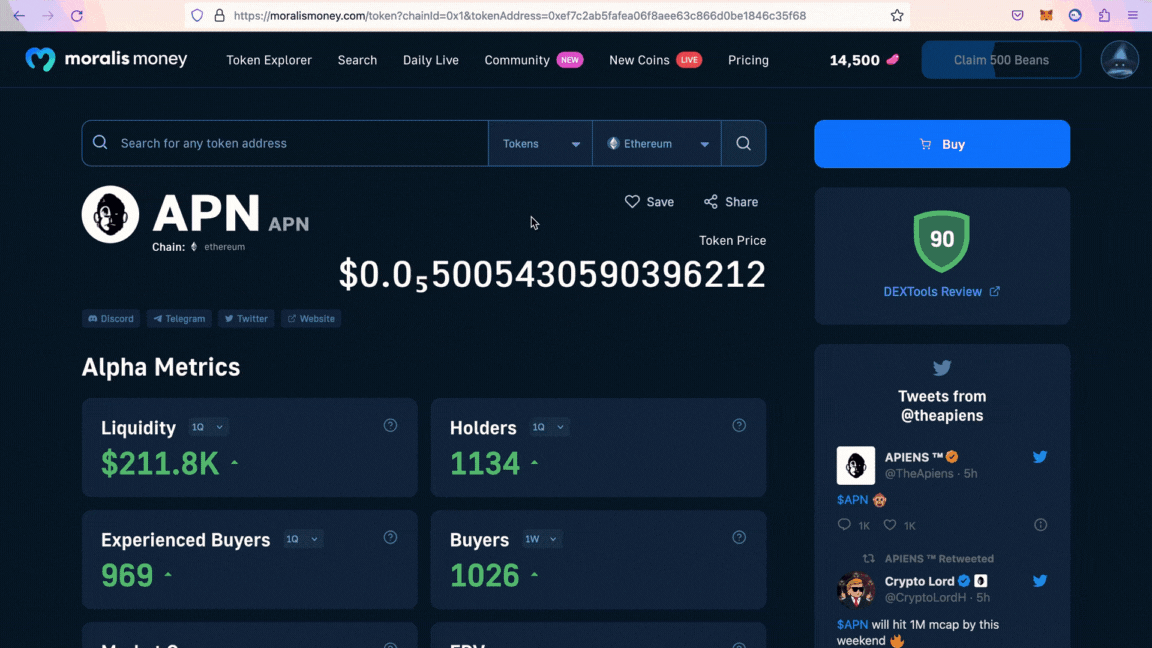1152x648 pixels.
Task: Open the Community nav item
Action: point(533,60)
